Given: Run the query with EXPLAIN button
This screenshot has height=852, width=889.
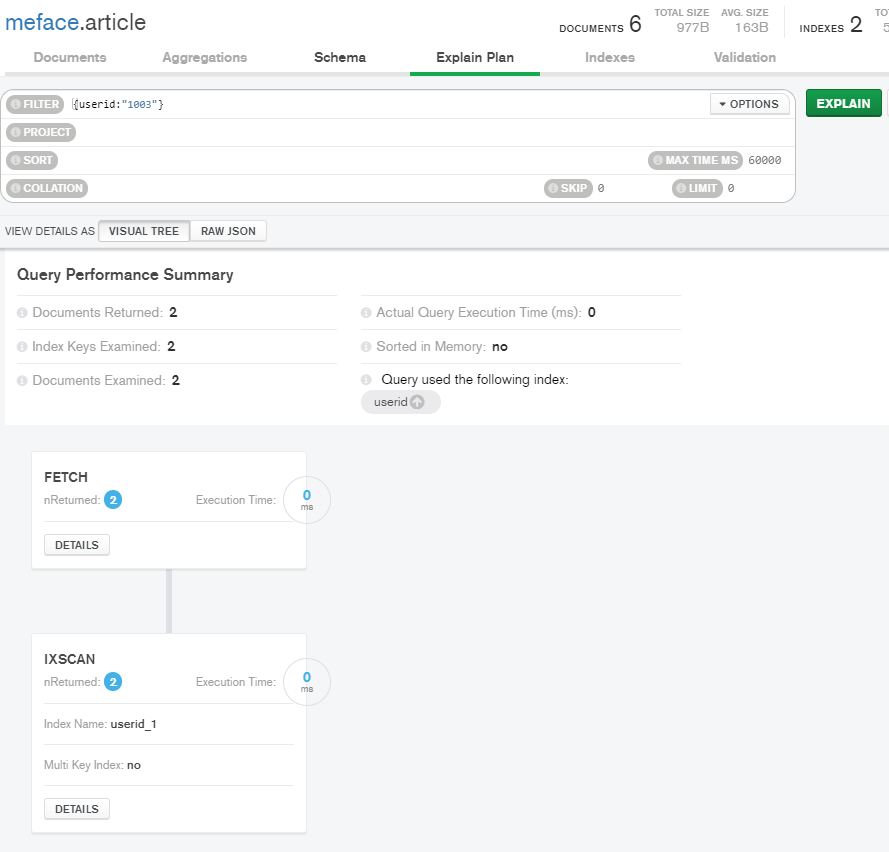Looking at the screenshot, I should tap(843, 104).
